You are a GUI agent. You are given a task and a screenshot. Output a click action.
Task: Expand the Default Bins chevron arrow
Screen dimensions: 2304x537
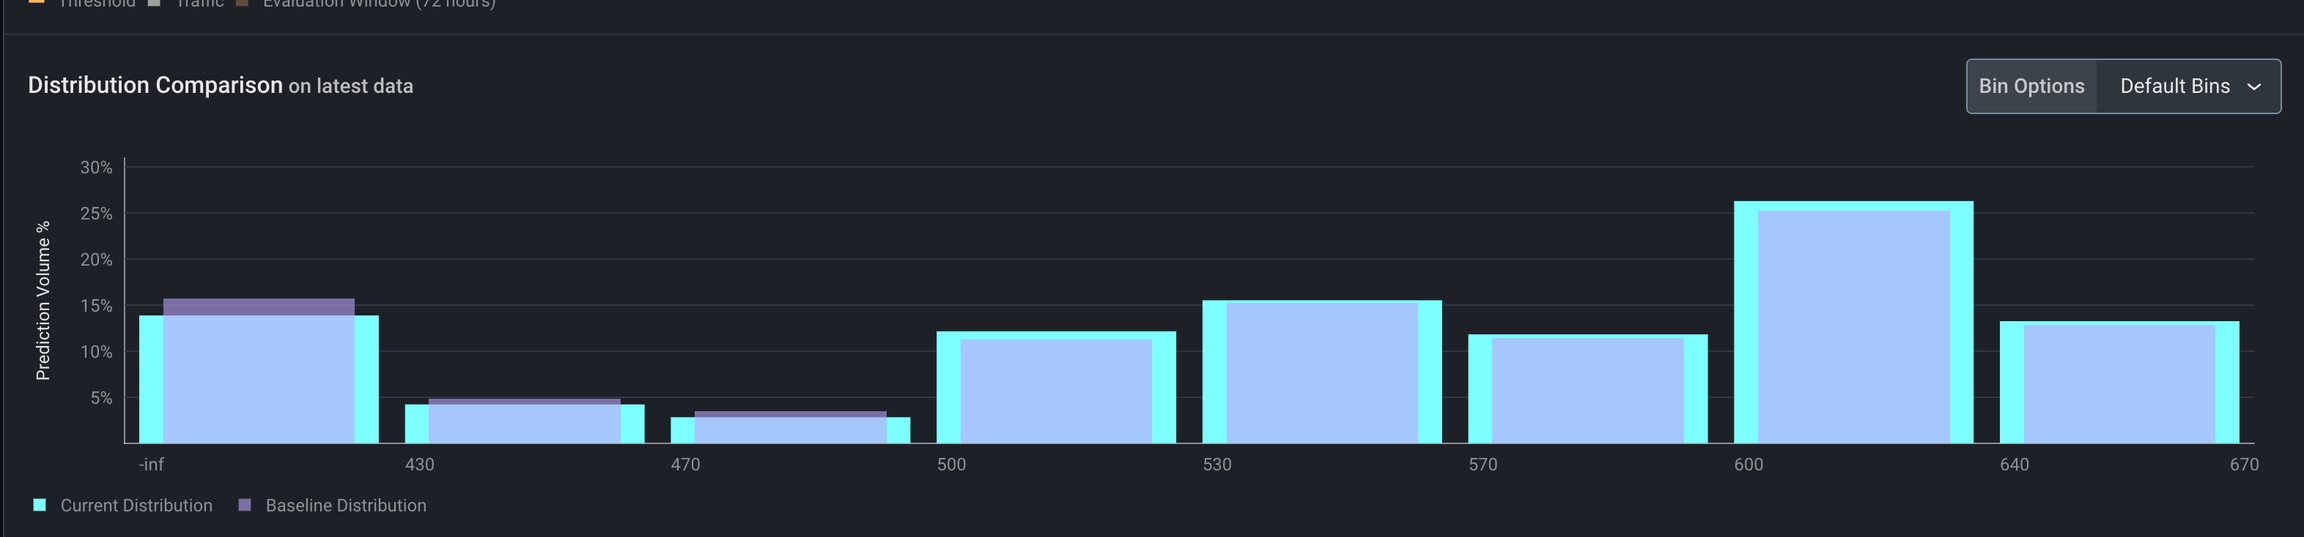2254,87
